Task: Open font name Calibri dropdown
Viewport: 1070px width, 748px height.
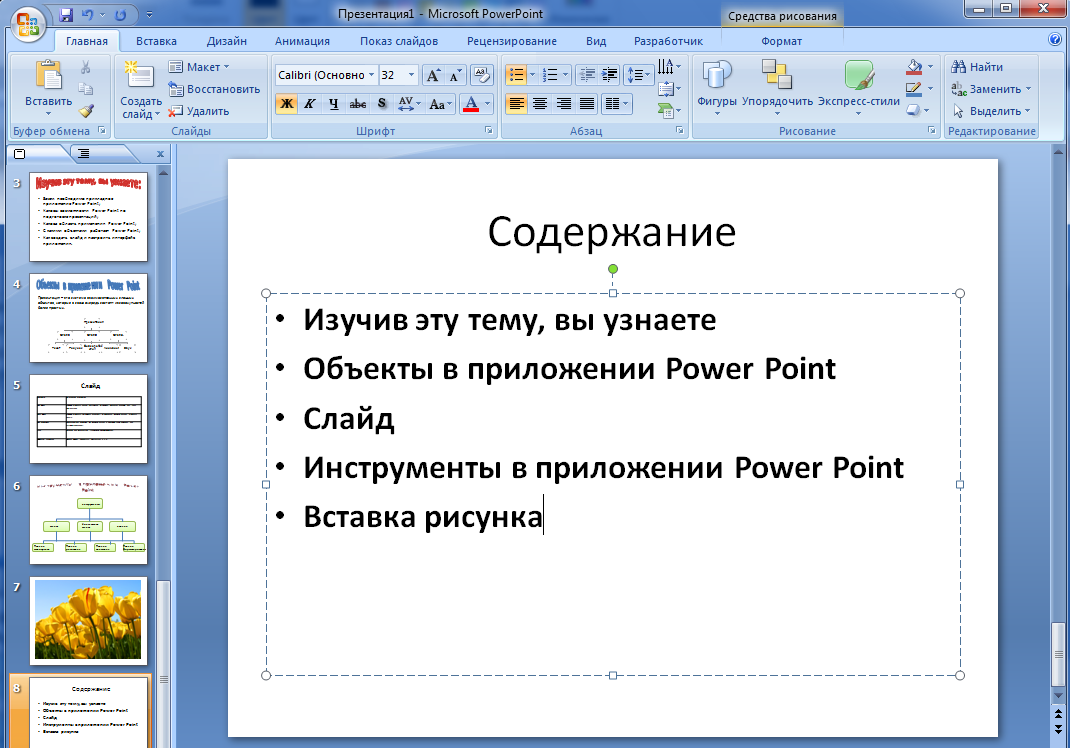Action: (372, 75)
